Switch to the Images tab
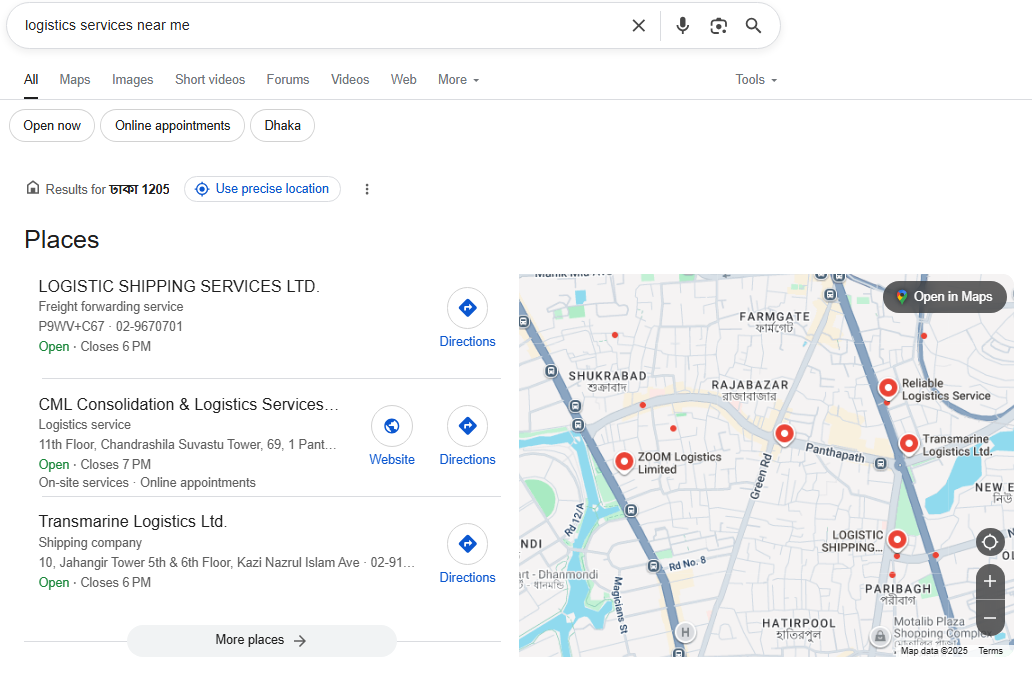The height and width of the screenshot is (679, 1032). coord(132,80)
